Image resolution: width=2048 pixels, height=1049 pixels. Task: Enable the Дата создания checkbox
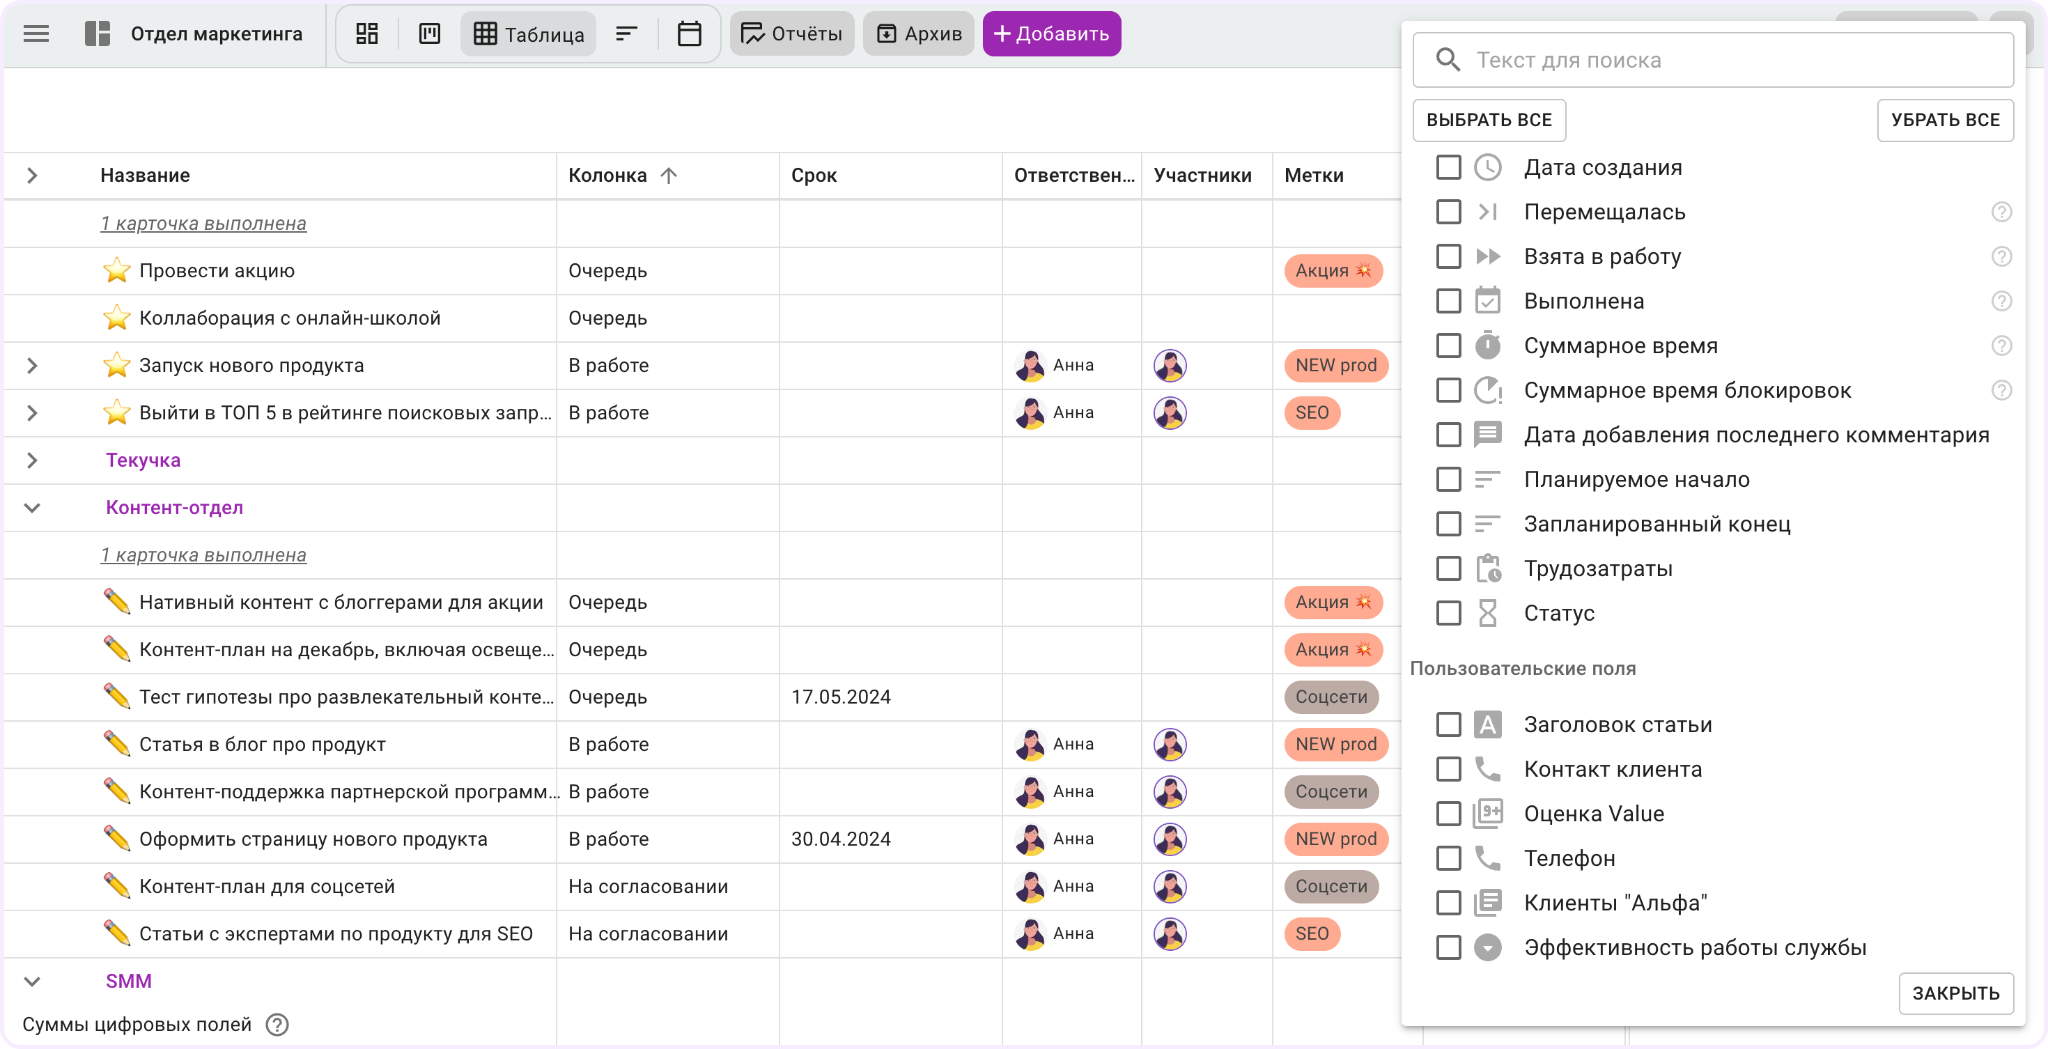(x=1448, y=167)
